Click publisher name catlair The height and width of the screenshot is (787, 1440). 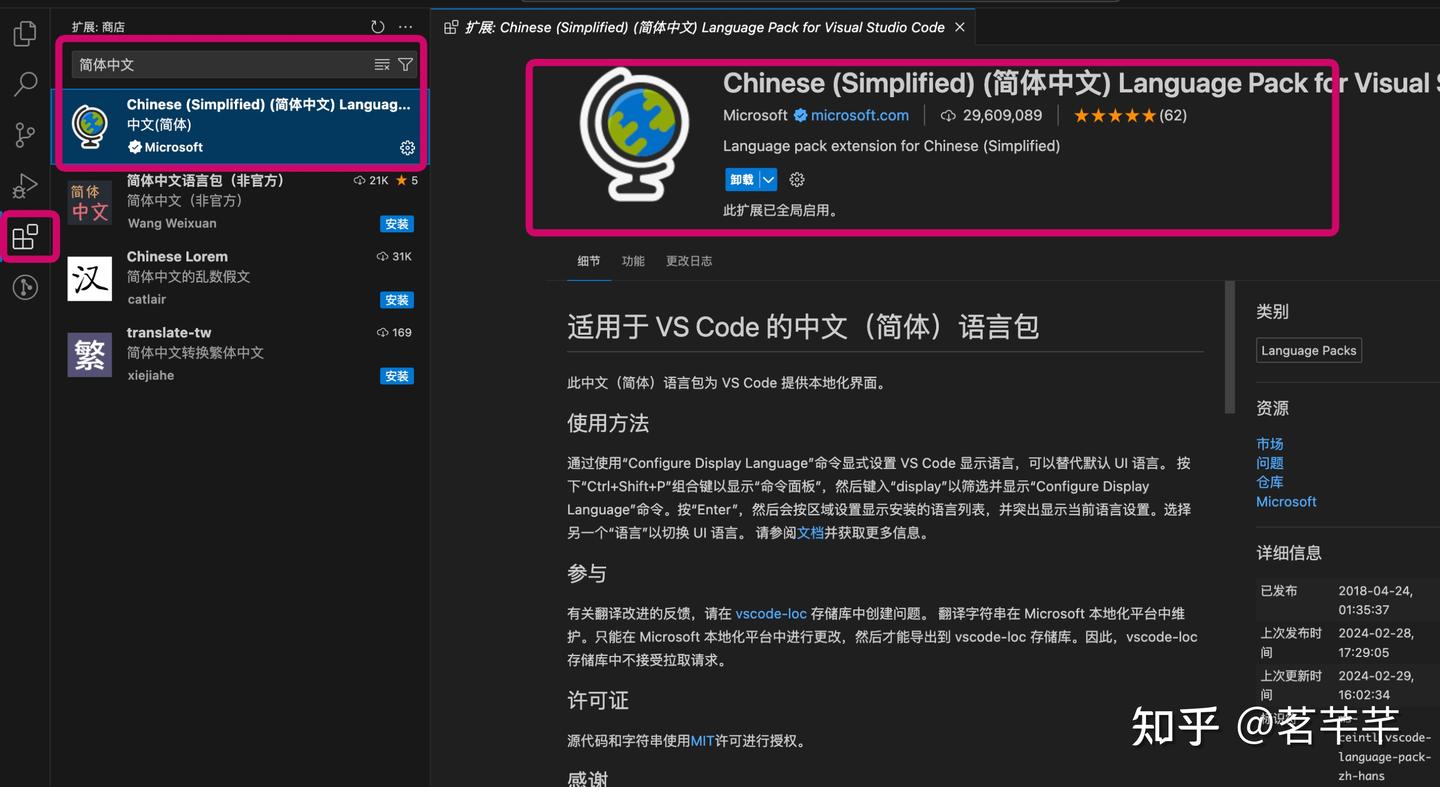(x=147, y=299)
